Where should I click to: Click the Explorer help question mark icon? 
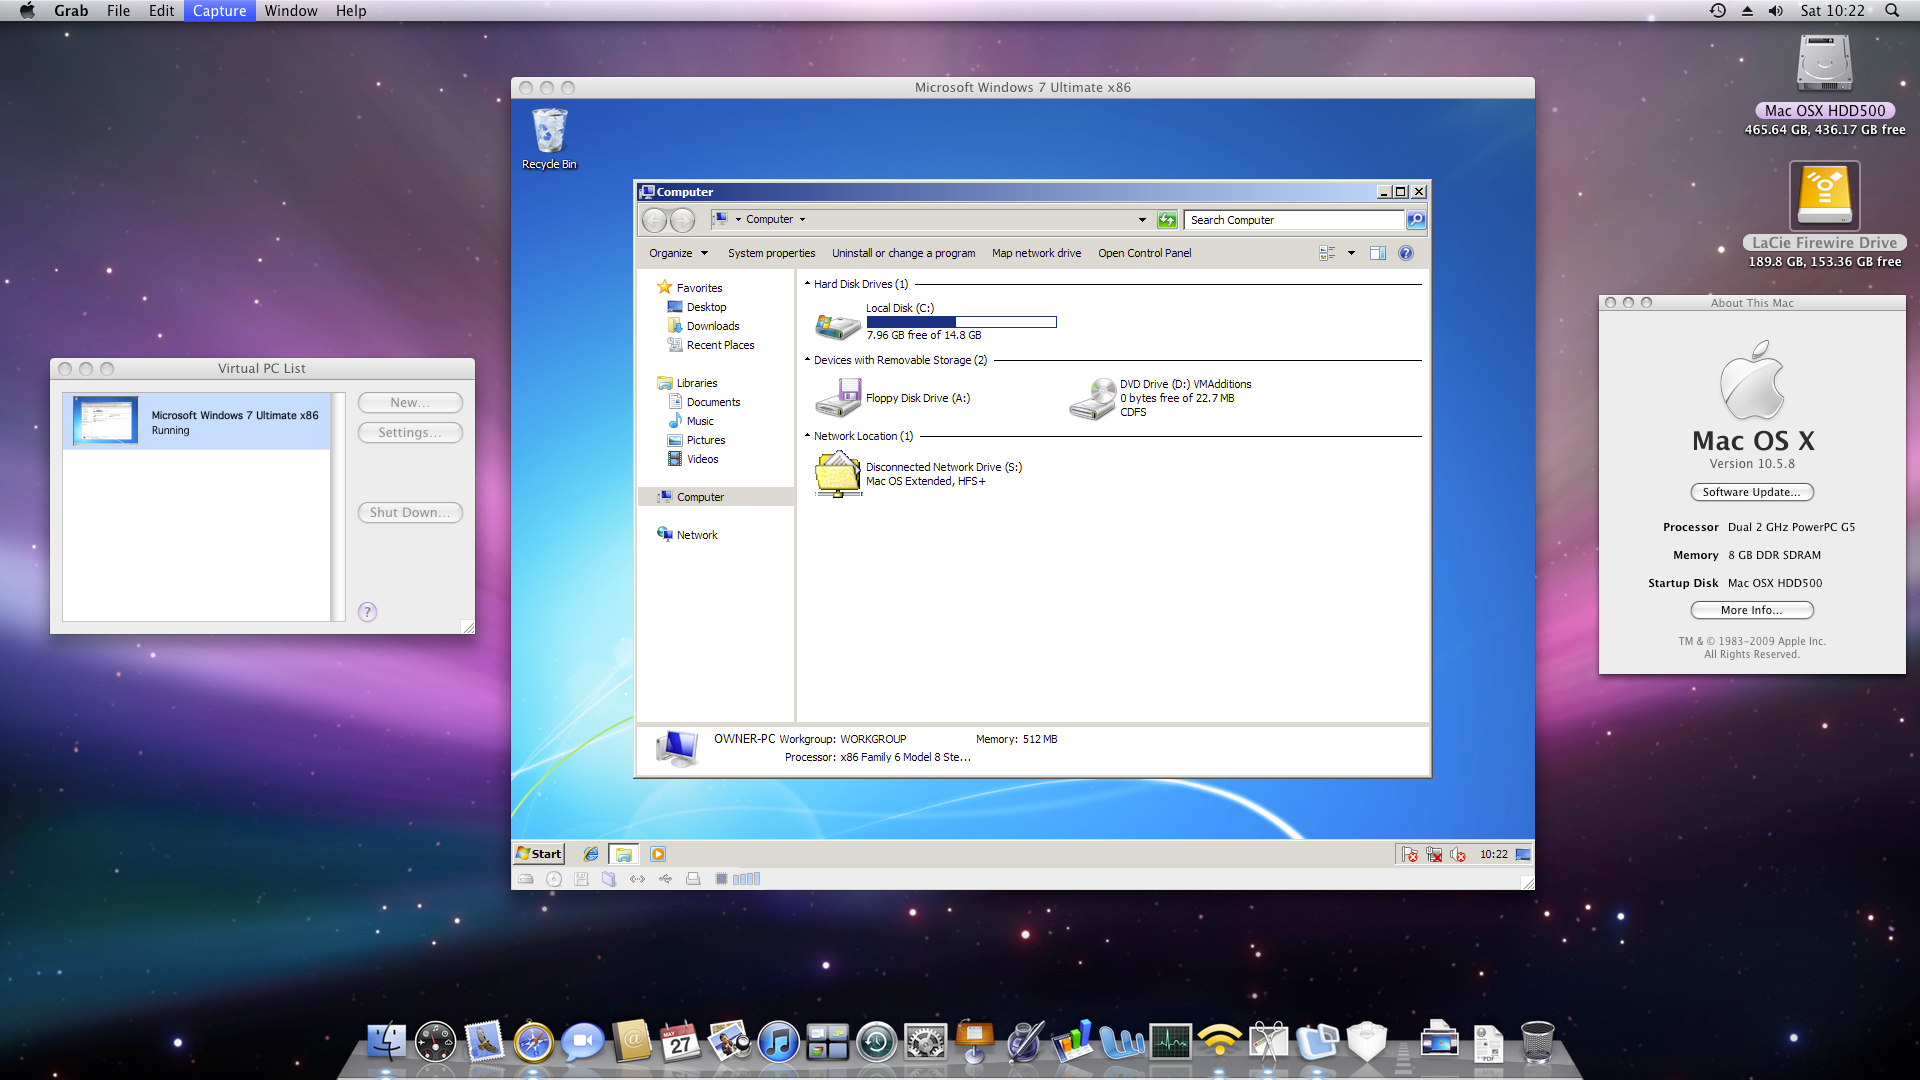1406,253
